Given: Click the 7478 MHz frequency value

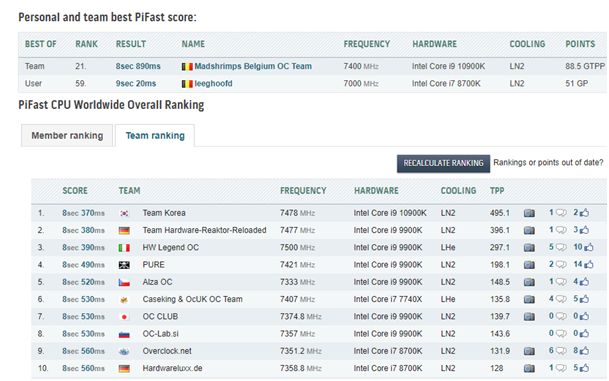Looking at the screenshot, I should 297,213.
